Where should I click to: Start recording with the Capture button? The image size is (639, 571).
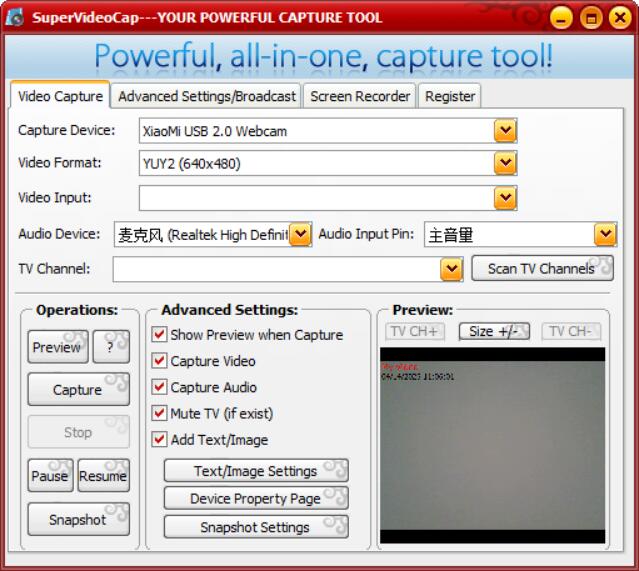point(78,389)
